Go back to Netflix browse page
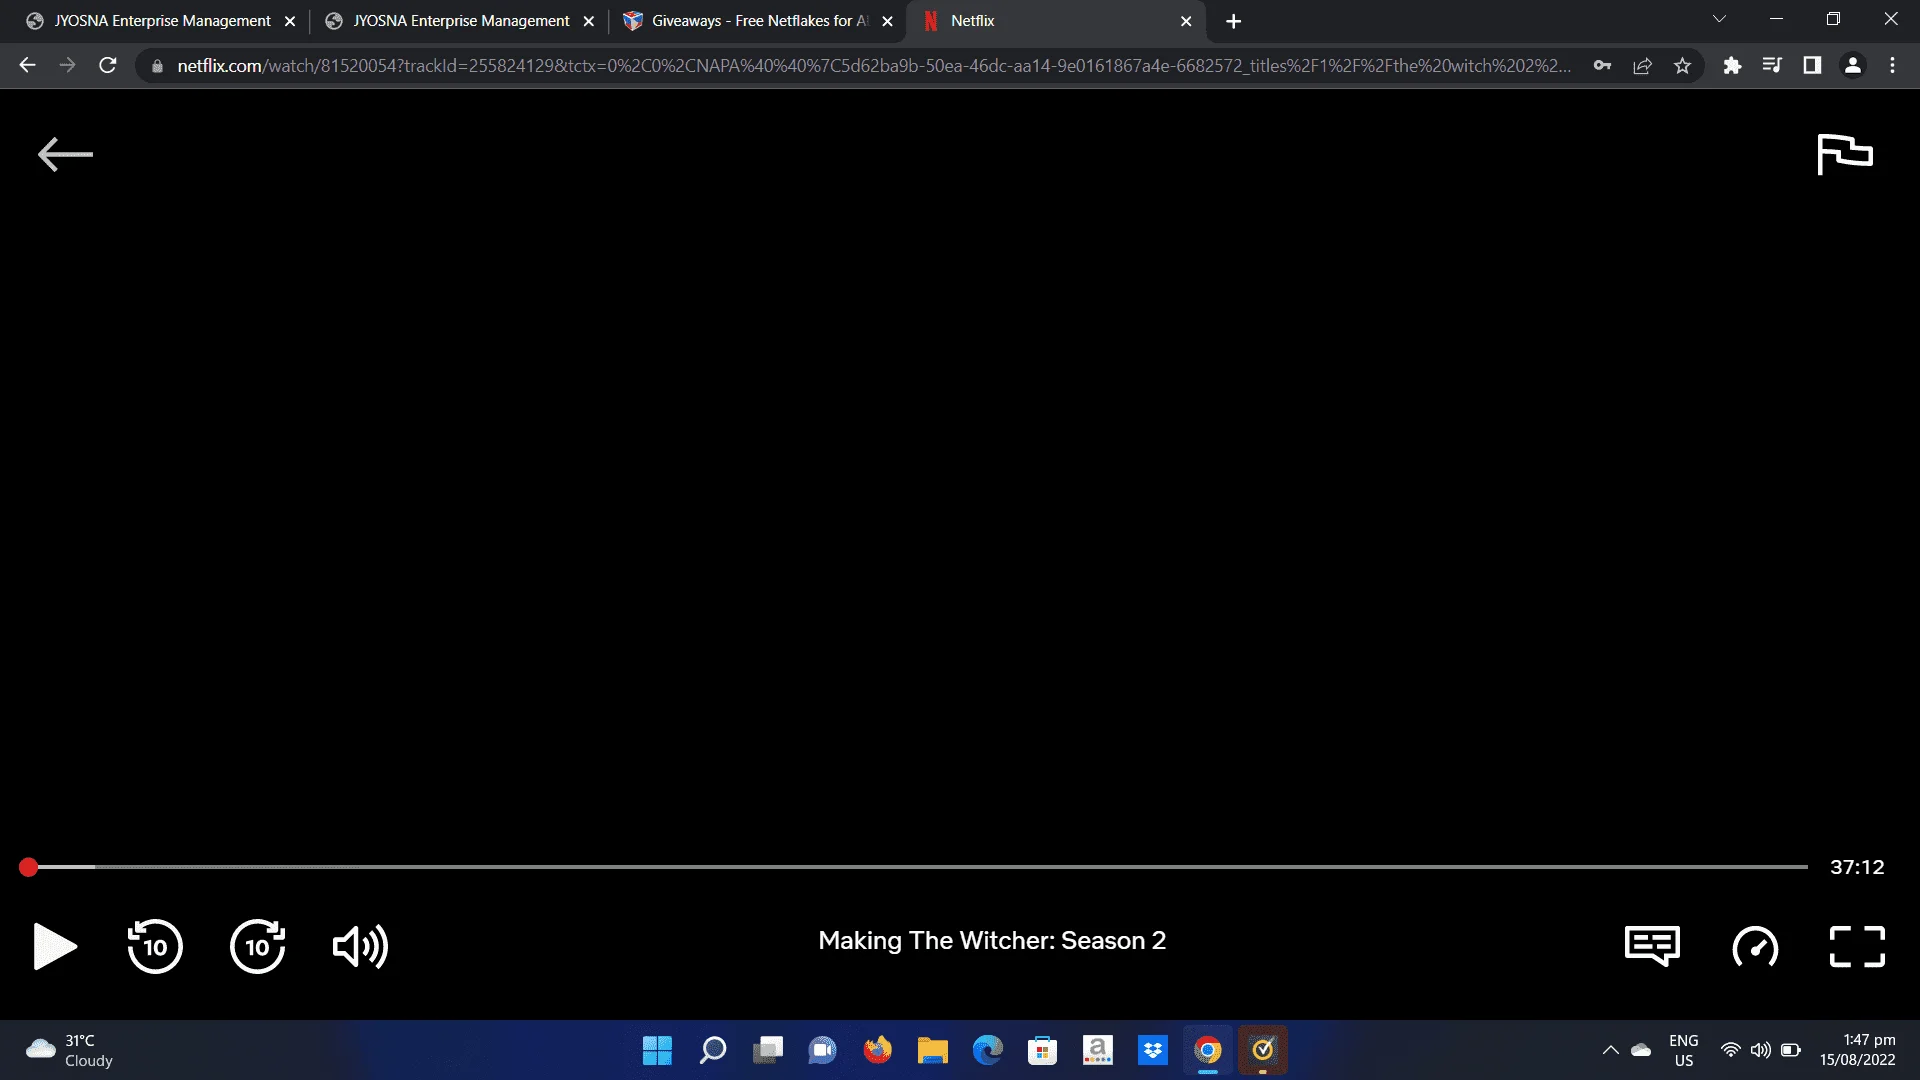This screenshot has width=1920, height=1080. tap(65, 154)
